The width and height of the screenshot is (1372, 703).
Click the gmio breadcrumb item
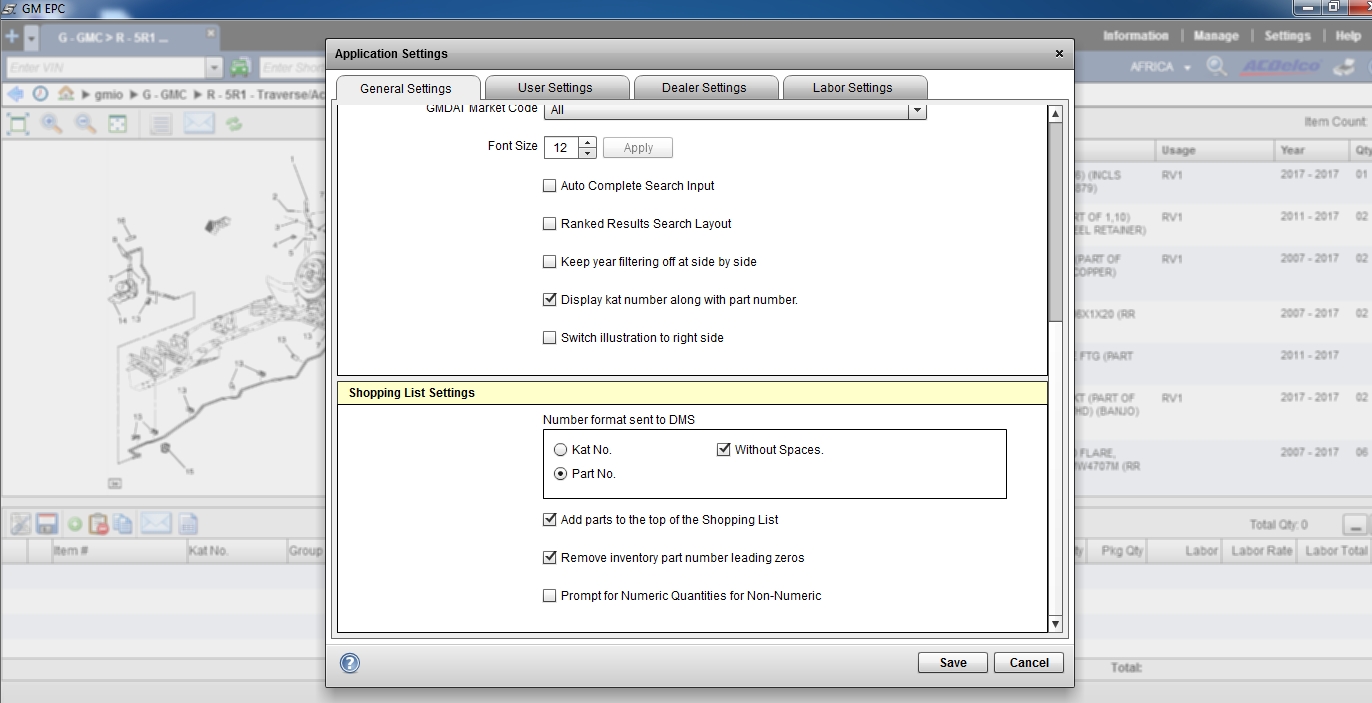click(x=109, y=94)
